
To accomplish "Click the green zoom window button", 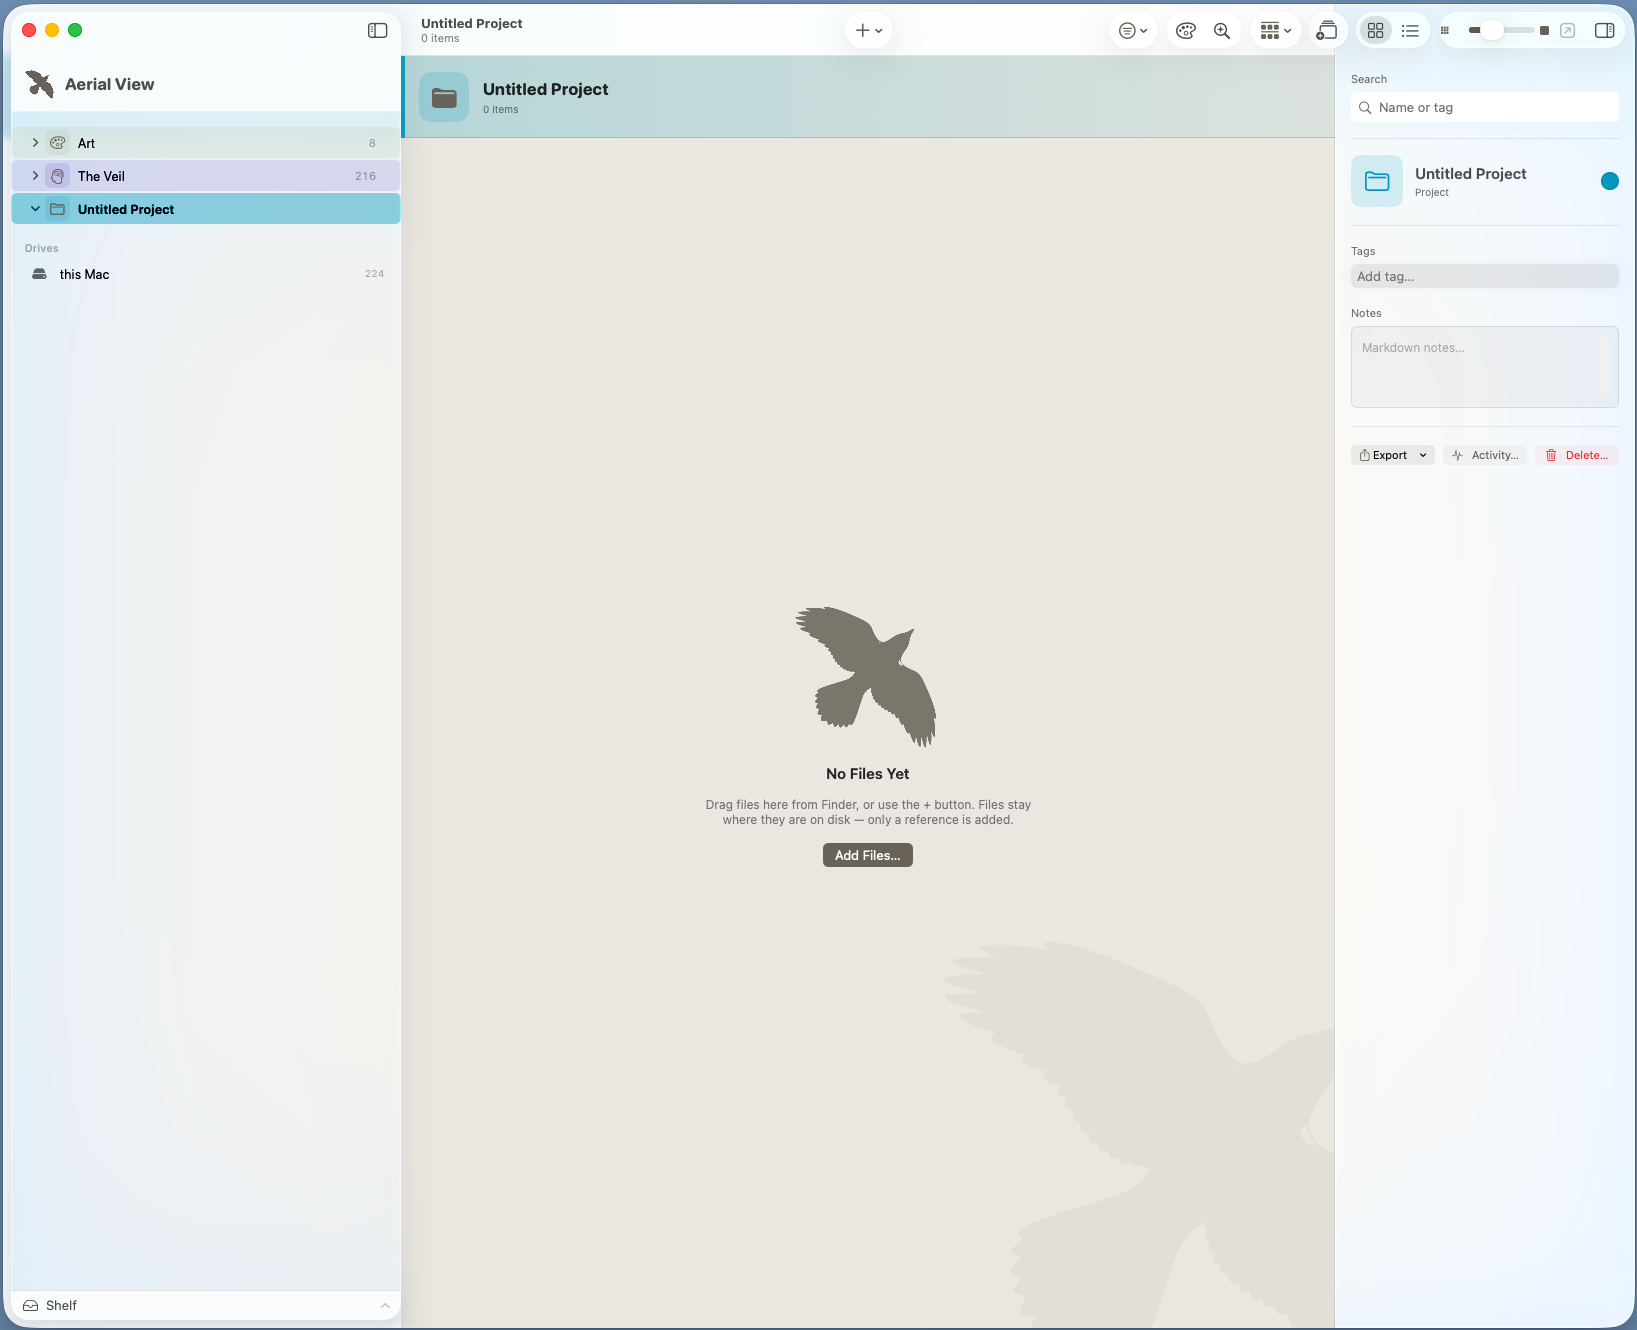I will coord(75,30).
